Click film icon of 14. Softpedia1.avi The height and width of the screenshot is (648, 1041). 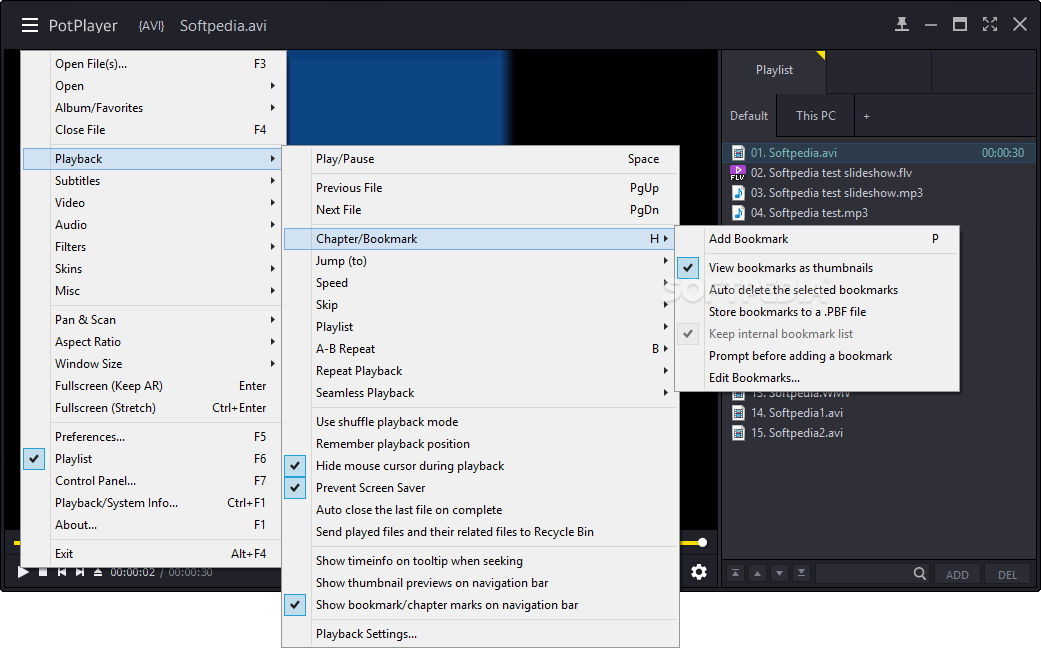pyautogui.click(x=738, y=413)
